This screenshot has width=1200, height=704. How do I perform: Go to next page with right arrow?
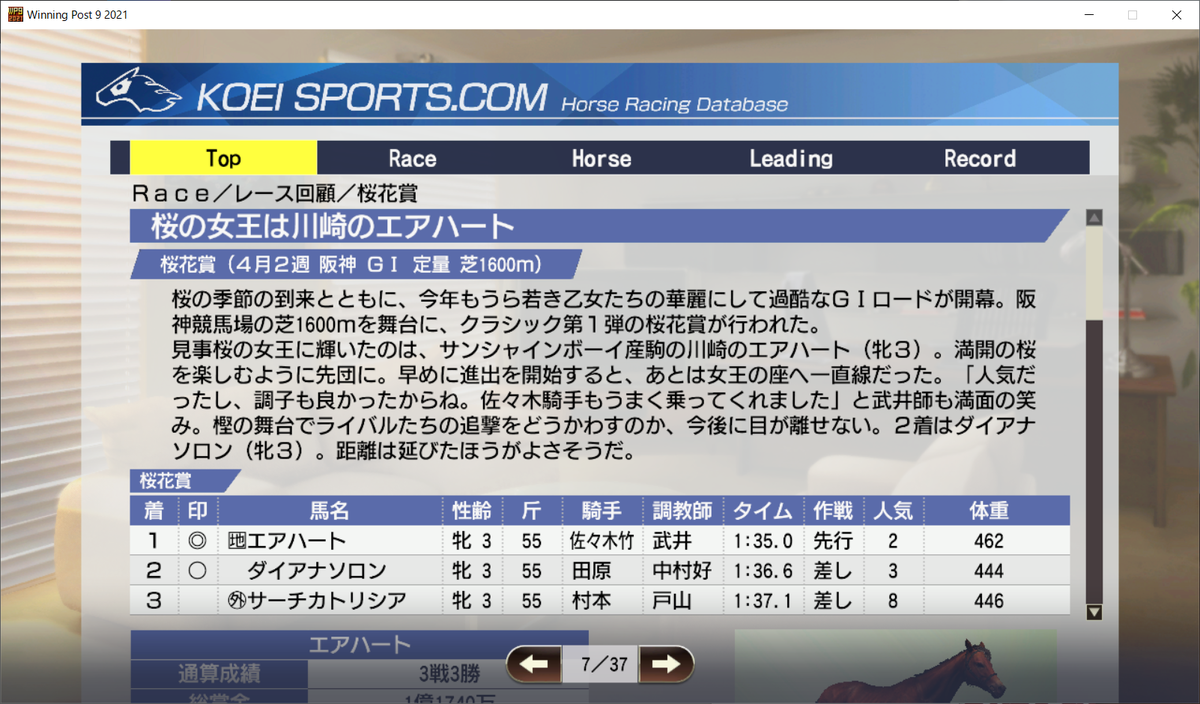coord(666,664)
